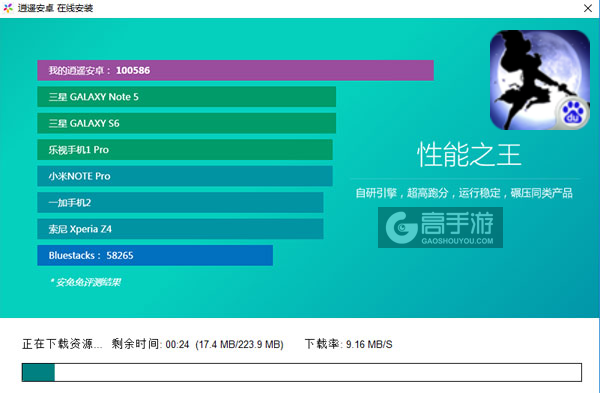Select the 三星 GALAXY Note 5 bar
Viewport: 600px width, 393px height.
187,97
